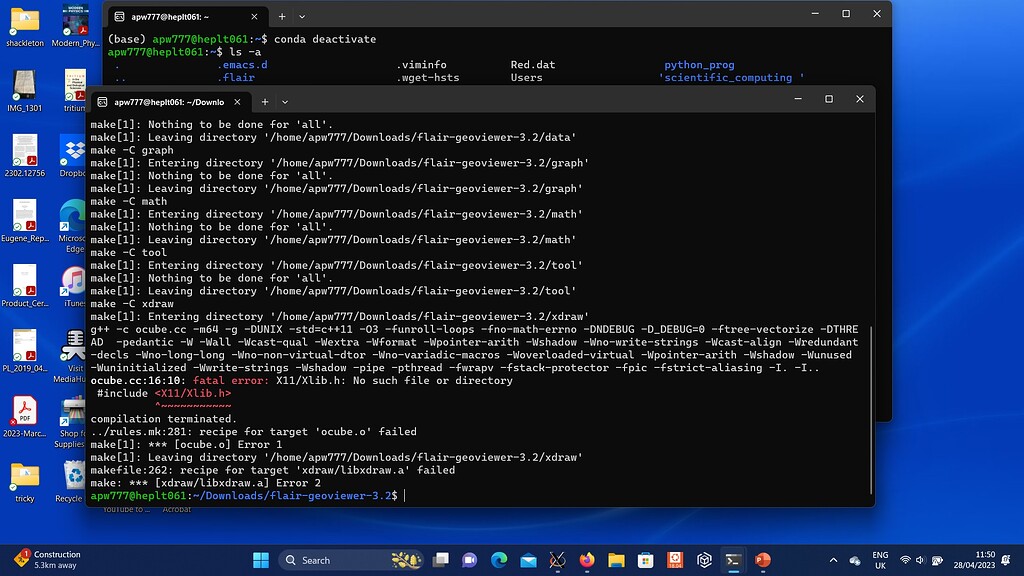Viewport: 1024px width, 576px height.
Task: Open the Mail app from the taskbar
Action: [x=529, y=560]
